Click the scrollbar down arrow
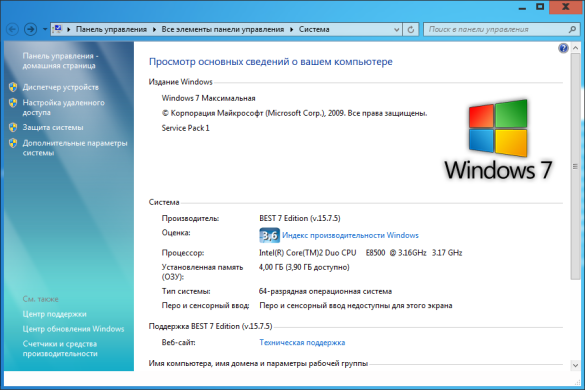This screenshot has width=585, height=390. pyautogui.click(x=575, y=365)
